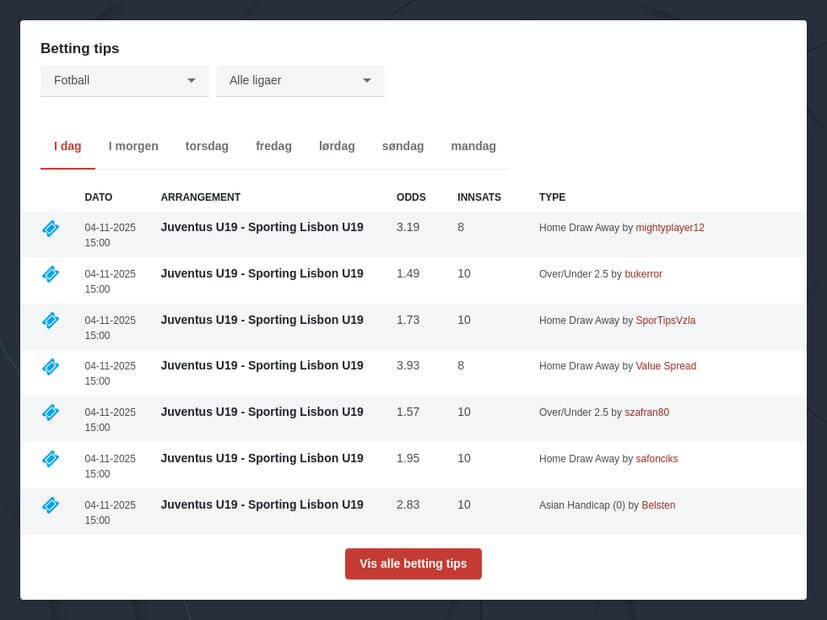Select the mandag tab
This screenshot has width=827, height=620.
click(x=472, y=146)
